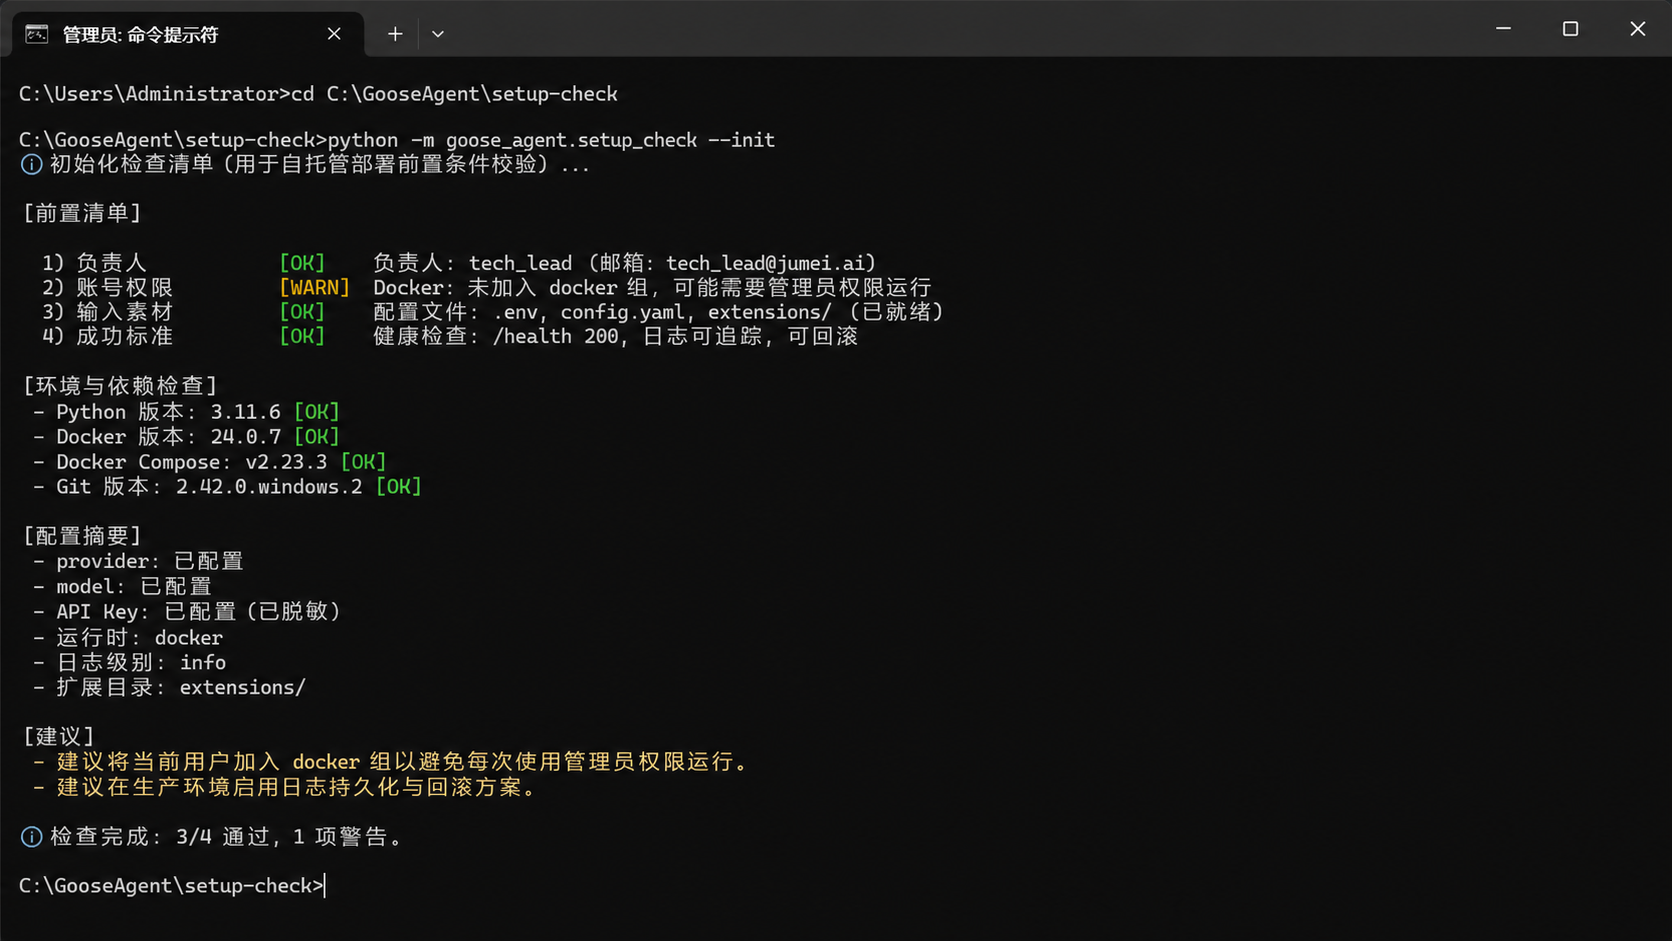Click the 检查完成: 3/4 通过 summary line
This screenshot has width=1672, height=941.
click(x=212, y=837)
